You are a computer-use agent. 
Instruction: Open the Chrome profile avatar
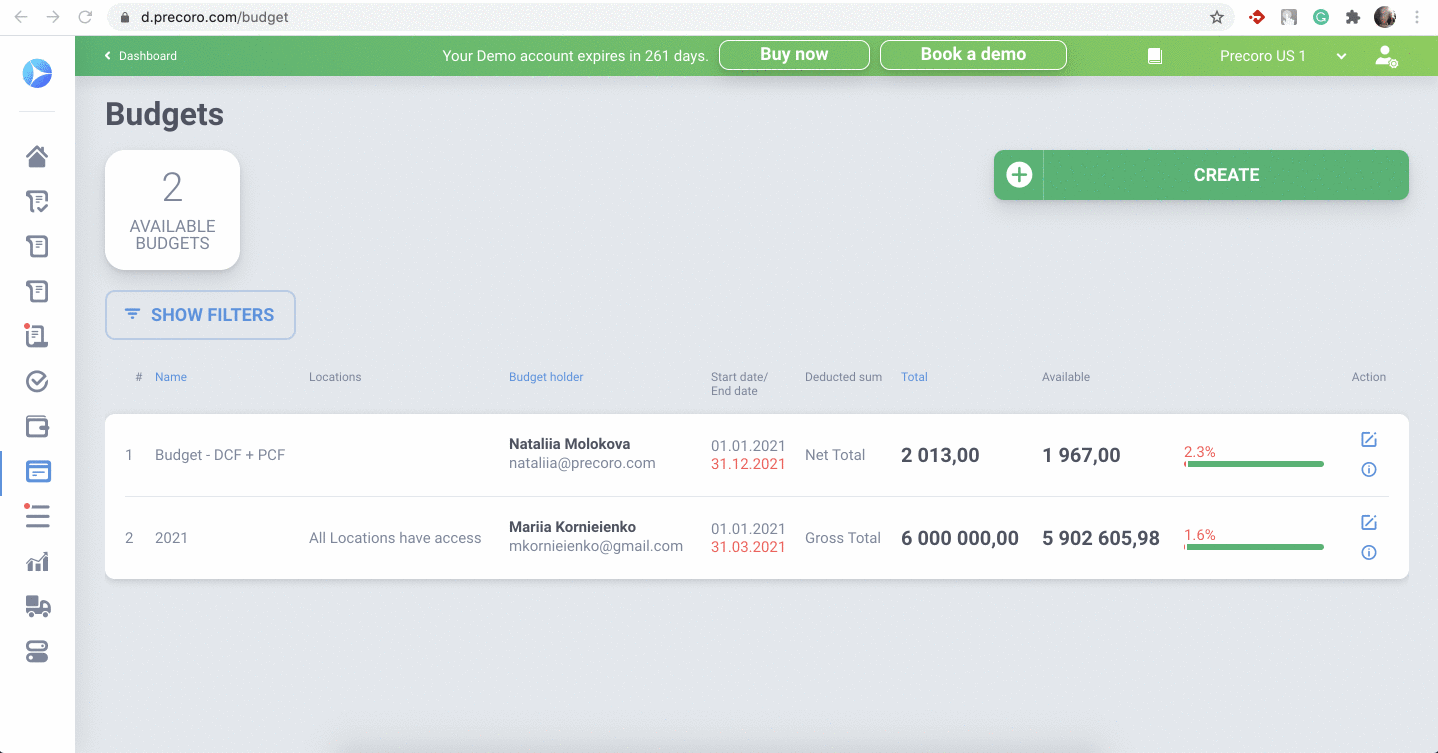coord(1385,17)
